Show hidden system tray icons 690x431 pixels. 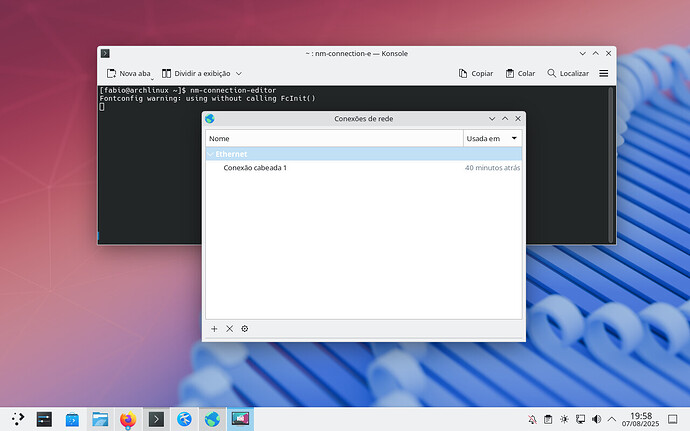(x=613, y=419)
